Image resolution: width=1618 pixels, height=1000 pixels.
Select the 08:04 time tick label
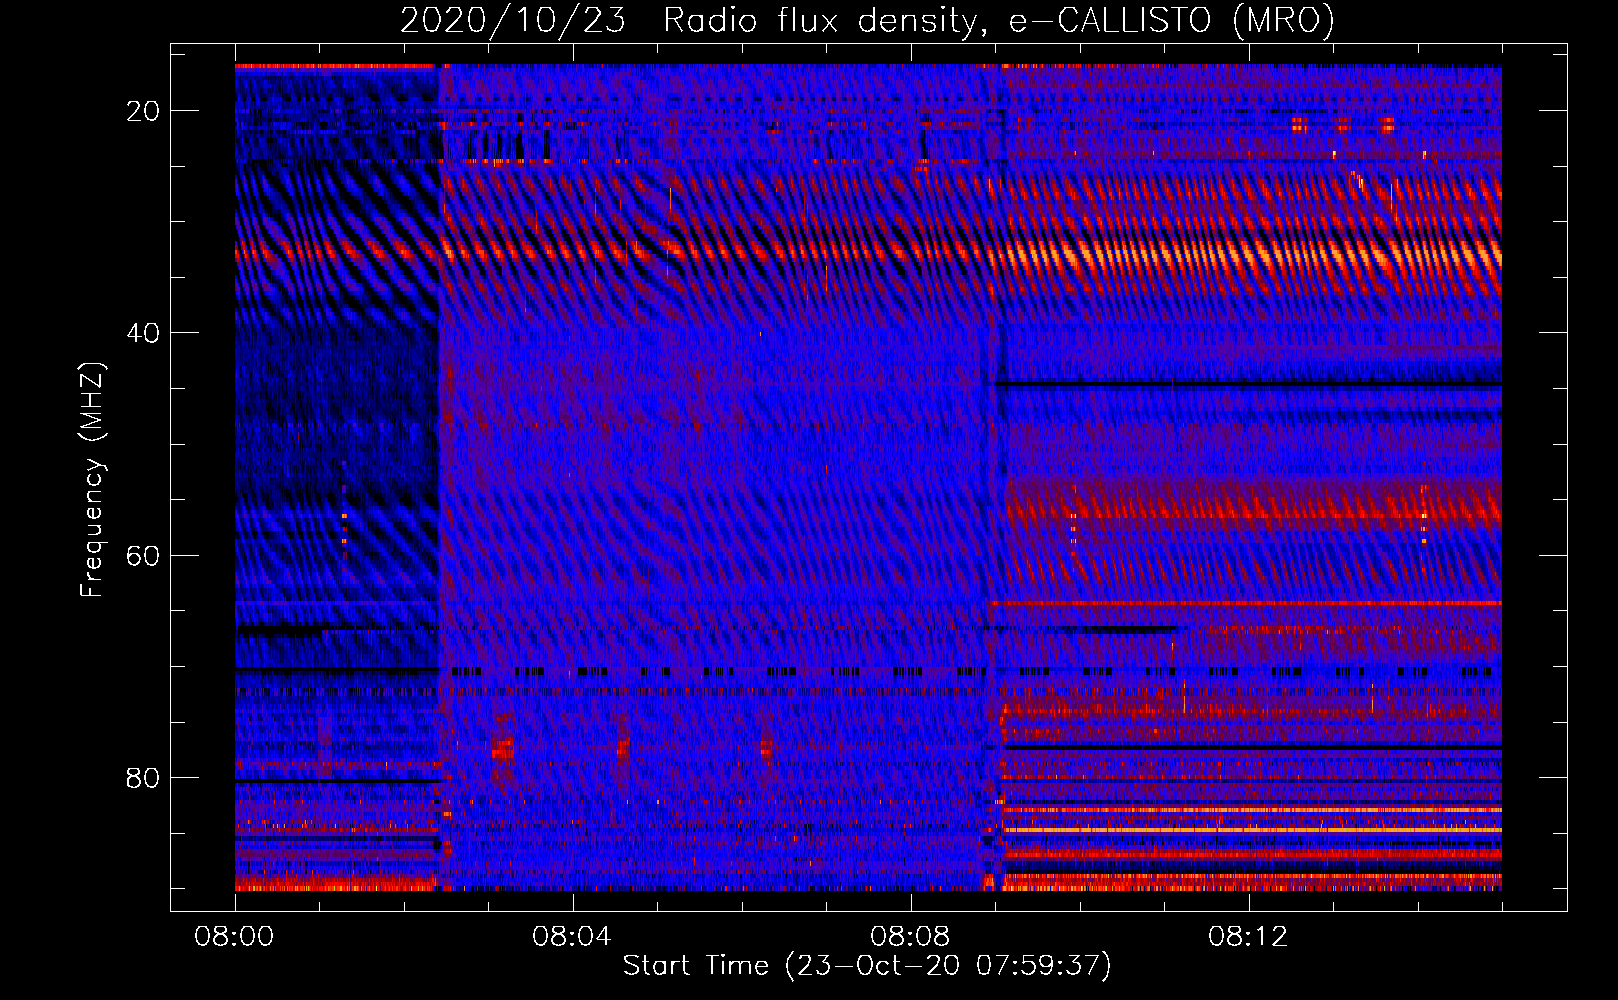(572, 937)
